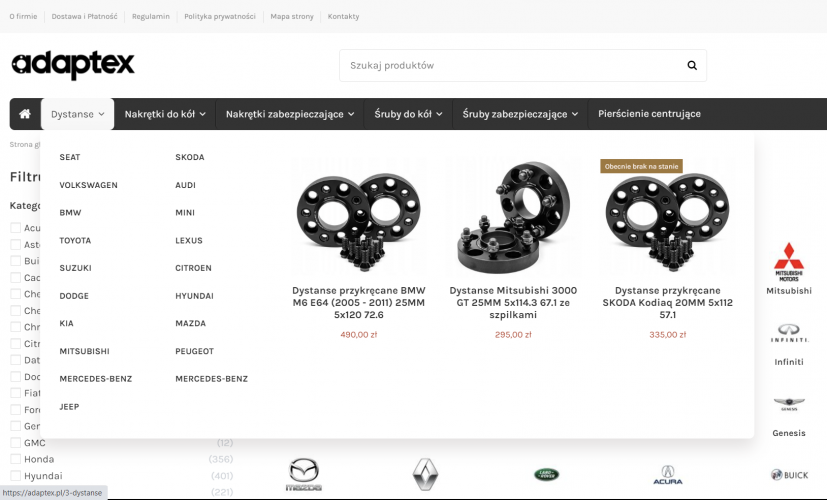Screen dimensions: 827x500
Task: Choose MINI in the Dystanse menu
Action: [x=185, y=213]
